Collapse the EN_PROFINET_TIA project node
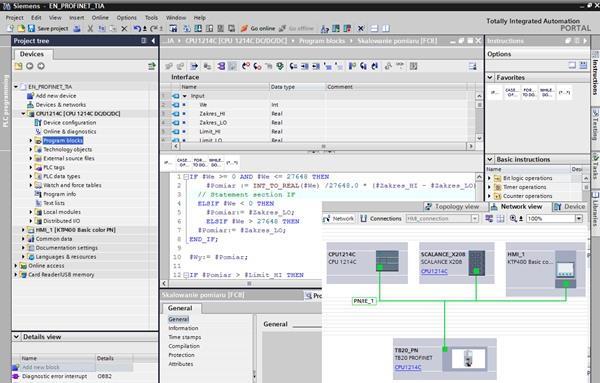 (16, 87)
